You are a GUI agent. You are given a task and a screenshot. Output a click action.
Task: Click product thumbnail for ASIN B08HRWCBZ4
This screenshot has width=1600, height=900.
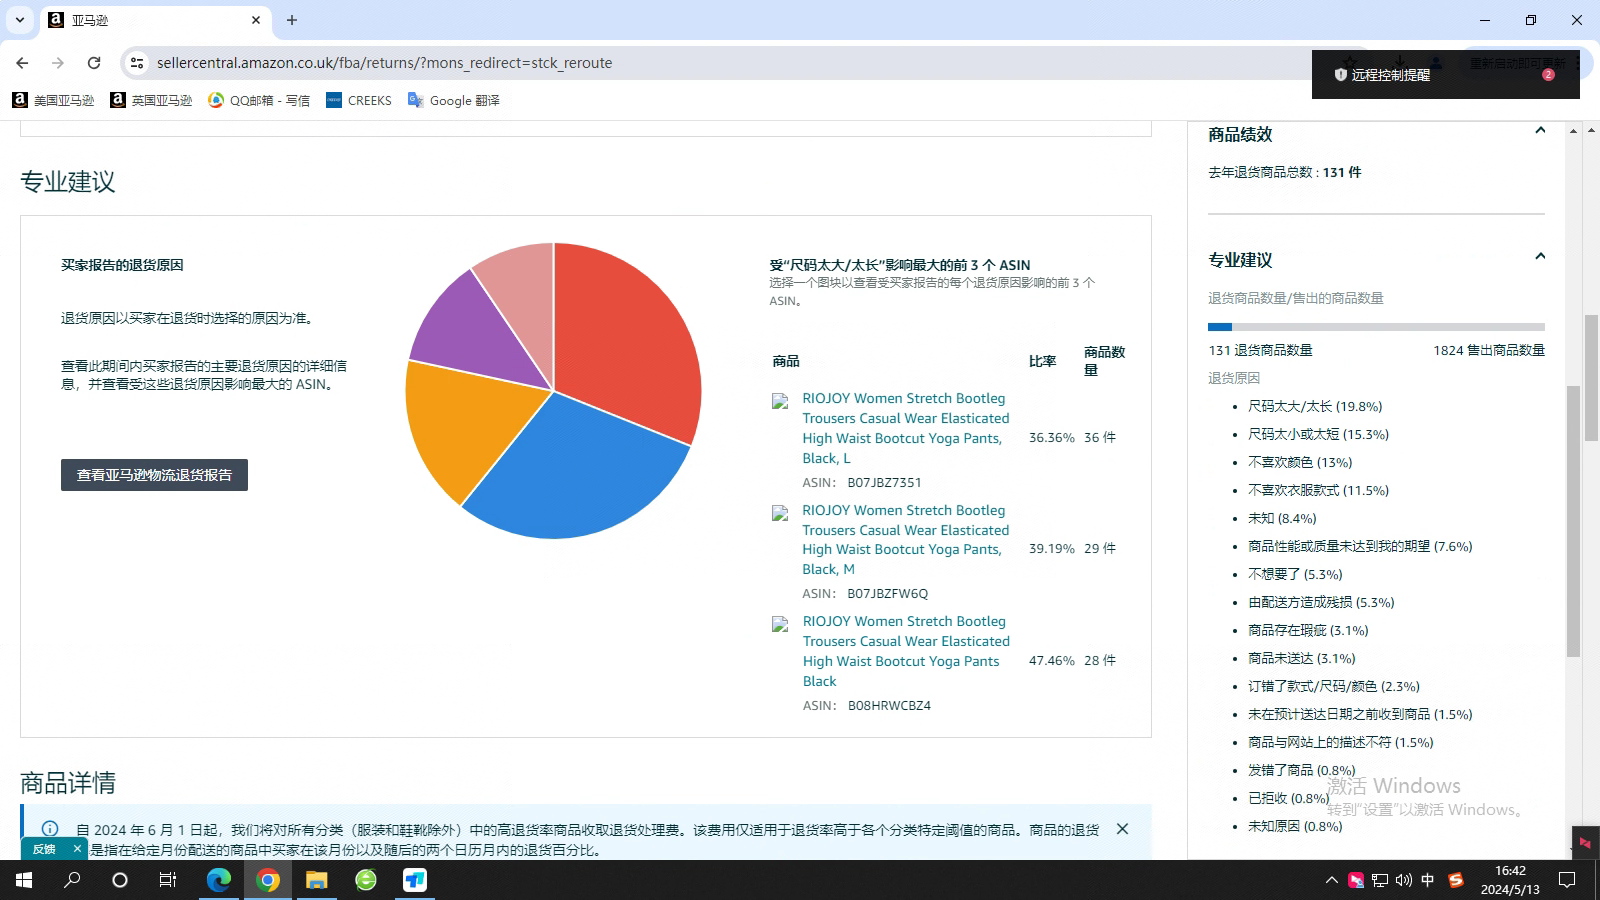(780, 625)
